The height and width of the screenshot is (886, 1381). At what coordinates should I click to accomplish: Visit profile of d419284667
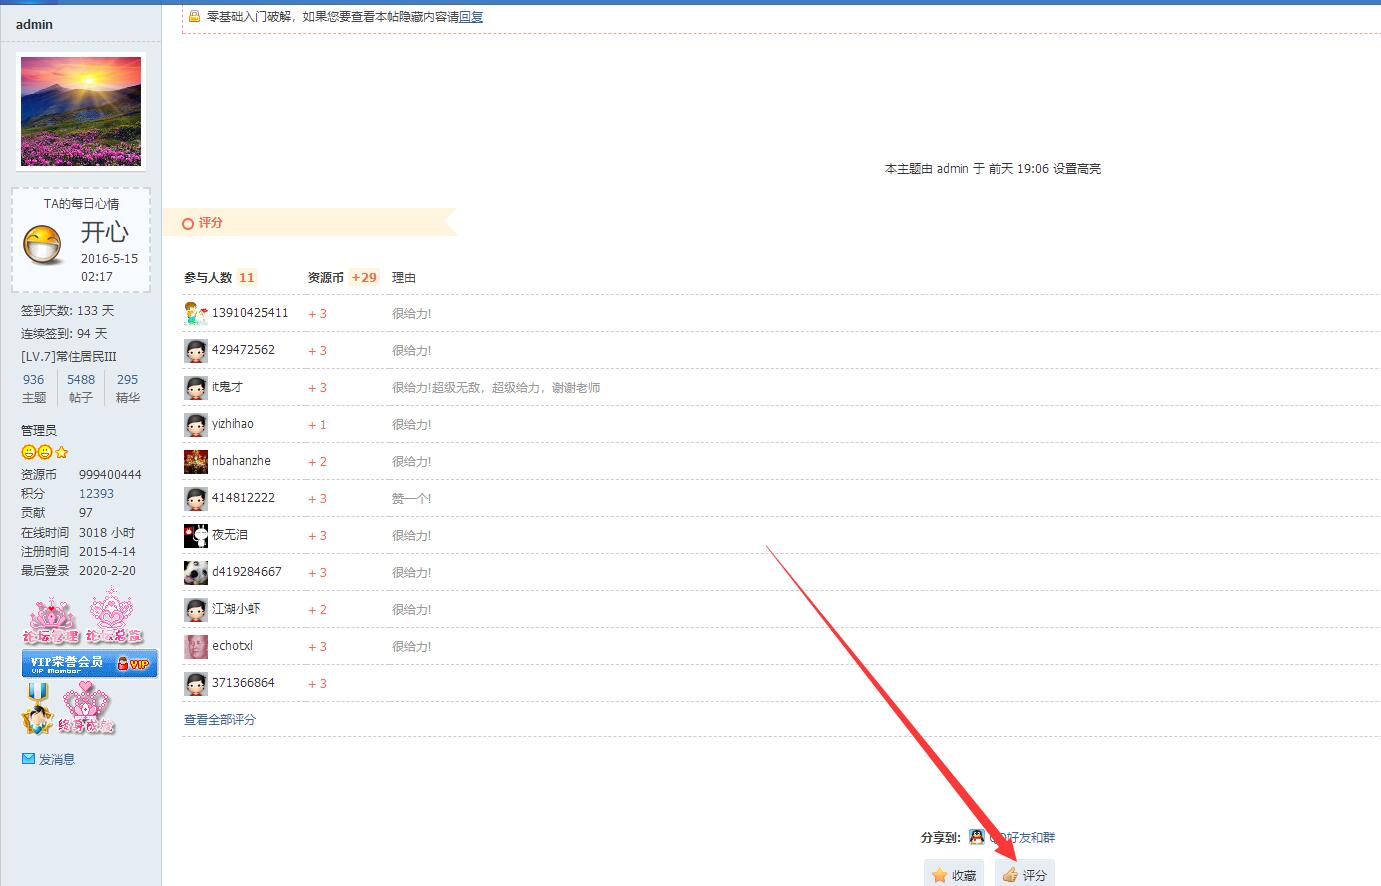[247, 572]
